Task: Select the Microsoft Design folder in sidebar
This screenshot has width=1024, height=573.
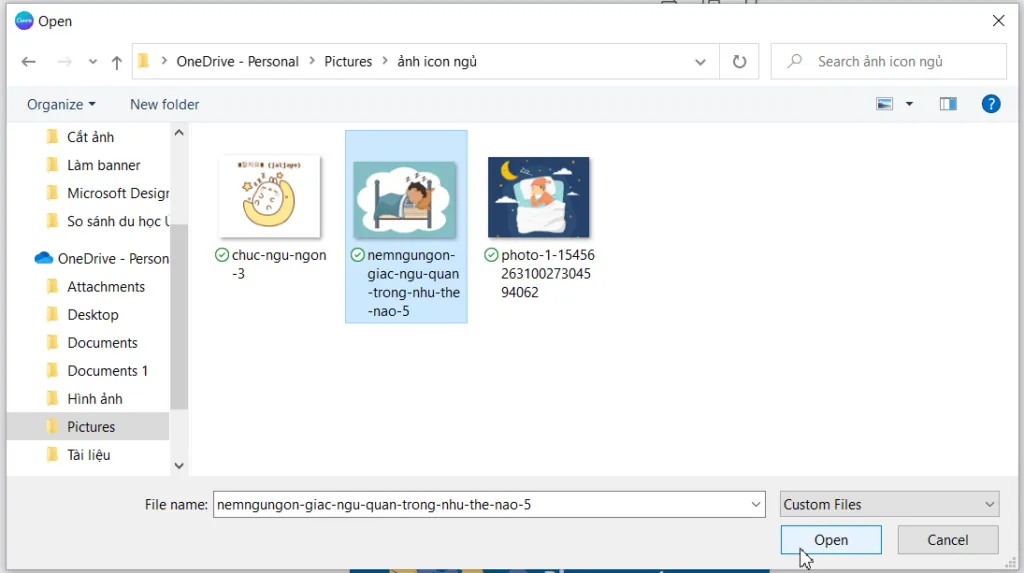Action: pos(118,193)
